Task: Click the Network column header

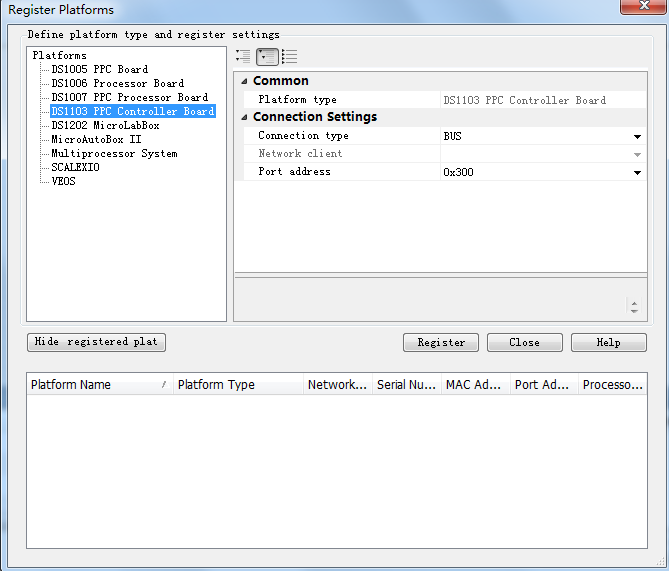Action: coord(338,385)
